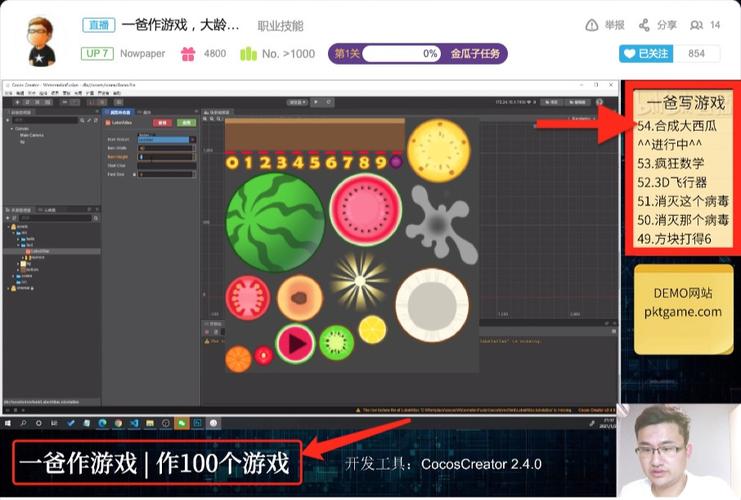This screenshot has width=741, height=500.
Task: Open the highlighted blue Size Mode dropdown
Action: coord(166,139)
